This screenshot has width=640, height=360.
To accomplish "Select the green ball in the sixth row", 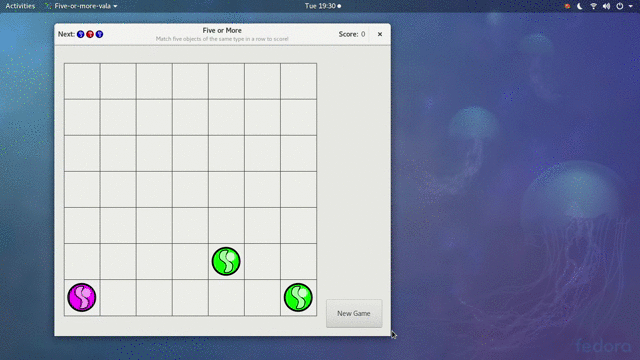I will click(226, 261).
